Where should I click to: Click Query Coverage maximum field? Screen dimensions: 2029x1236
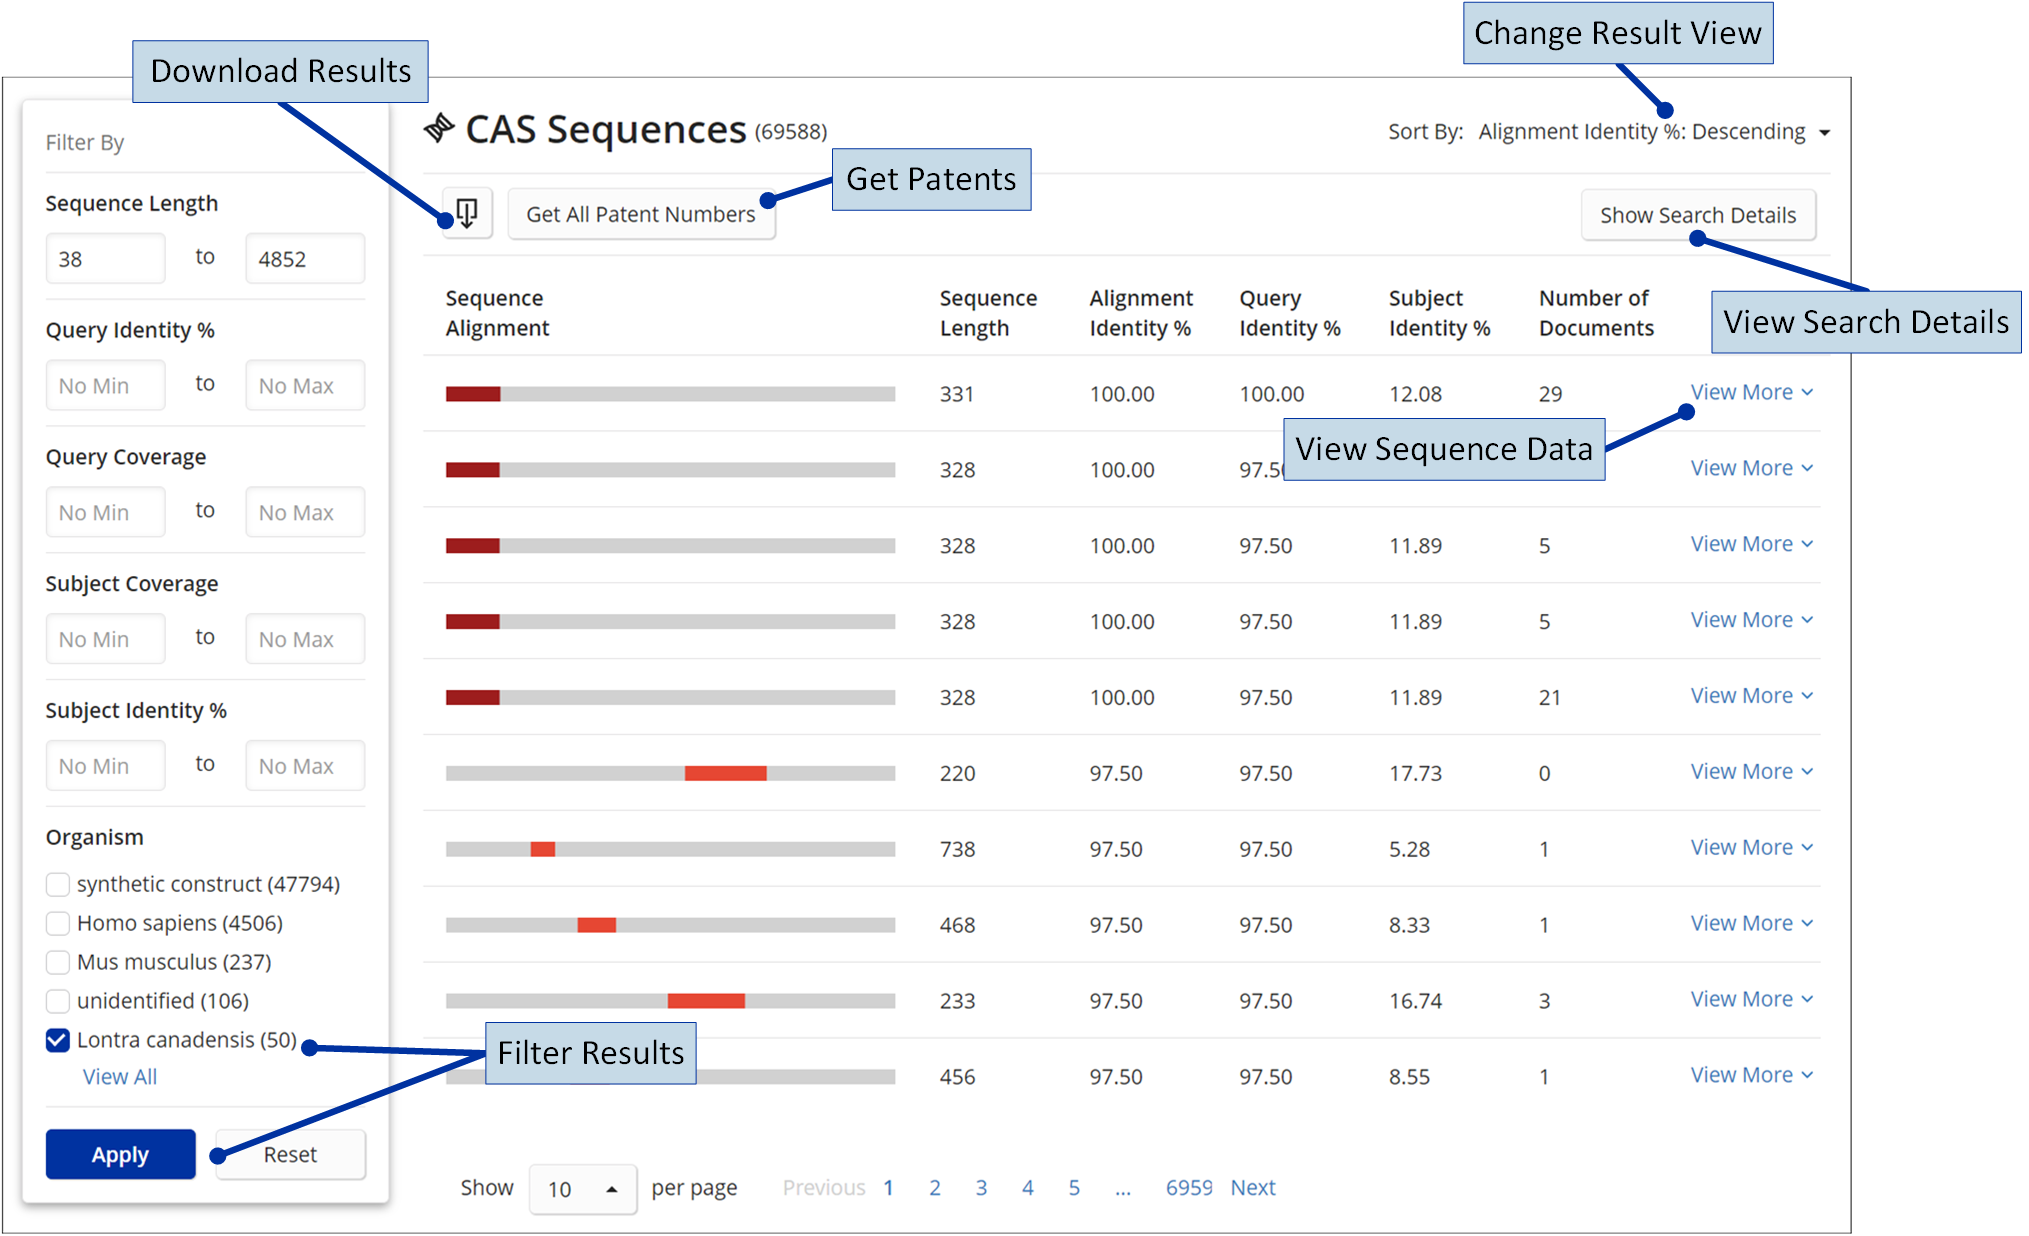click(305, 512)
